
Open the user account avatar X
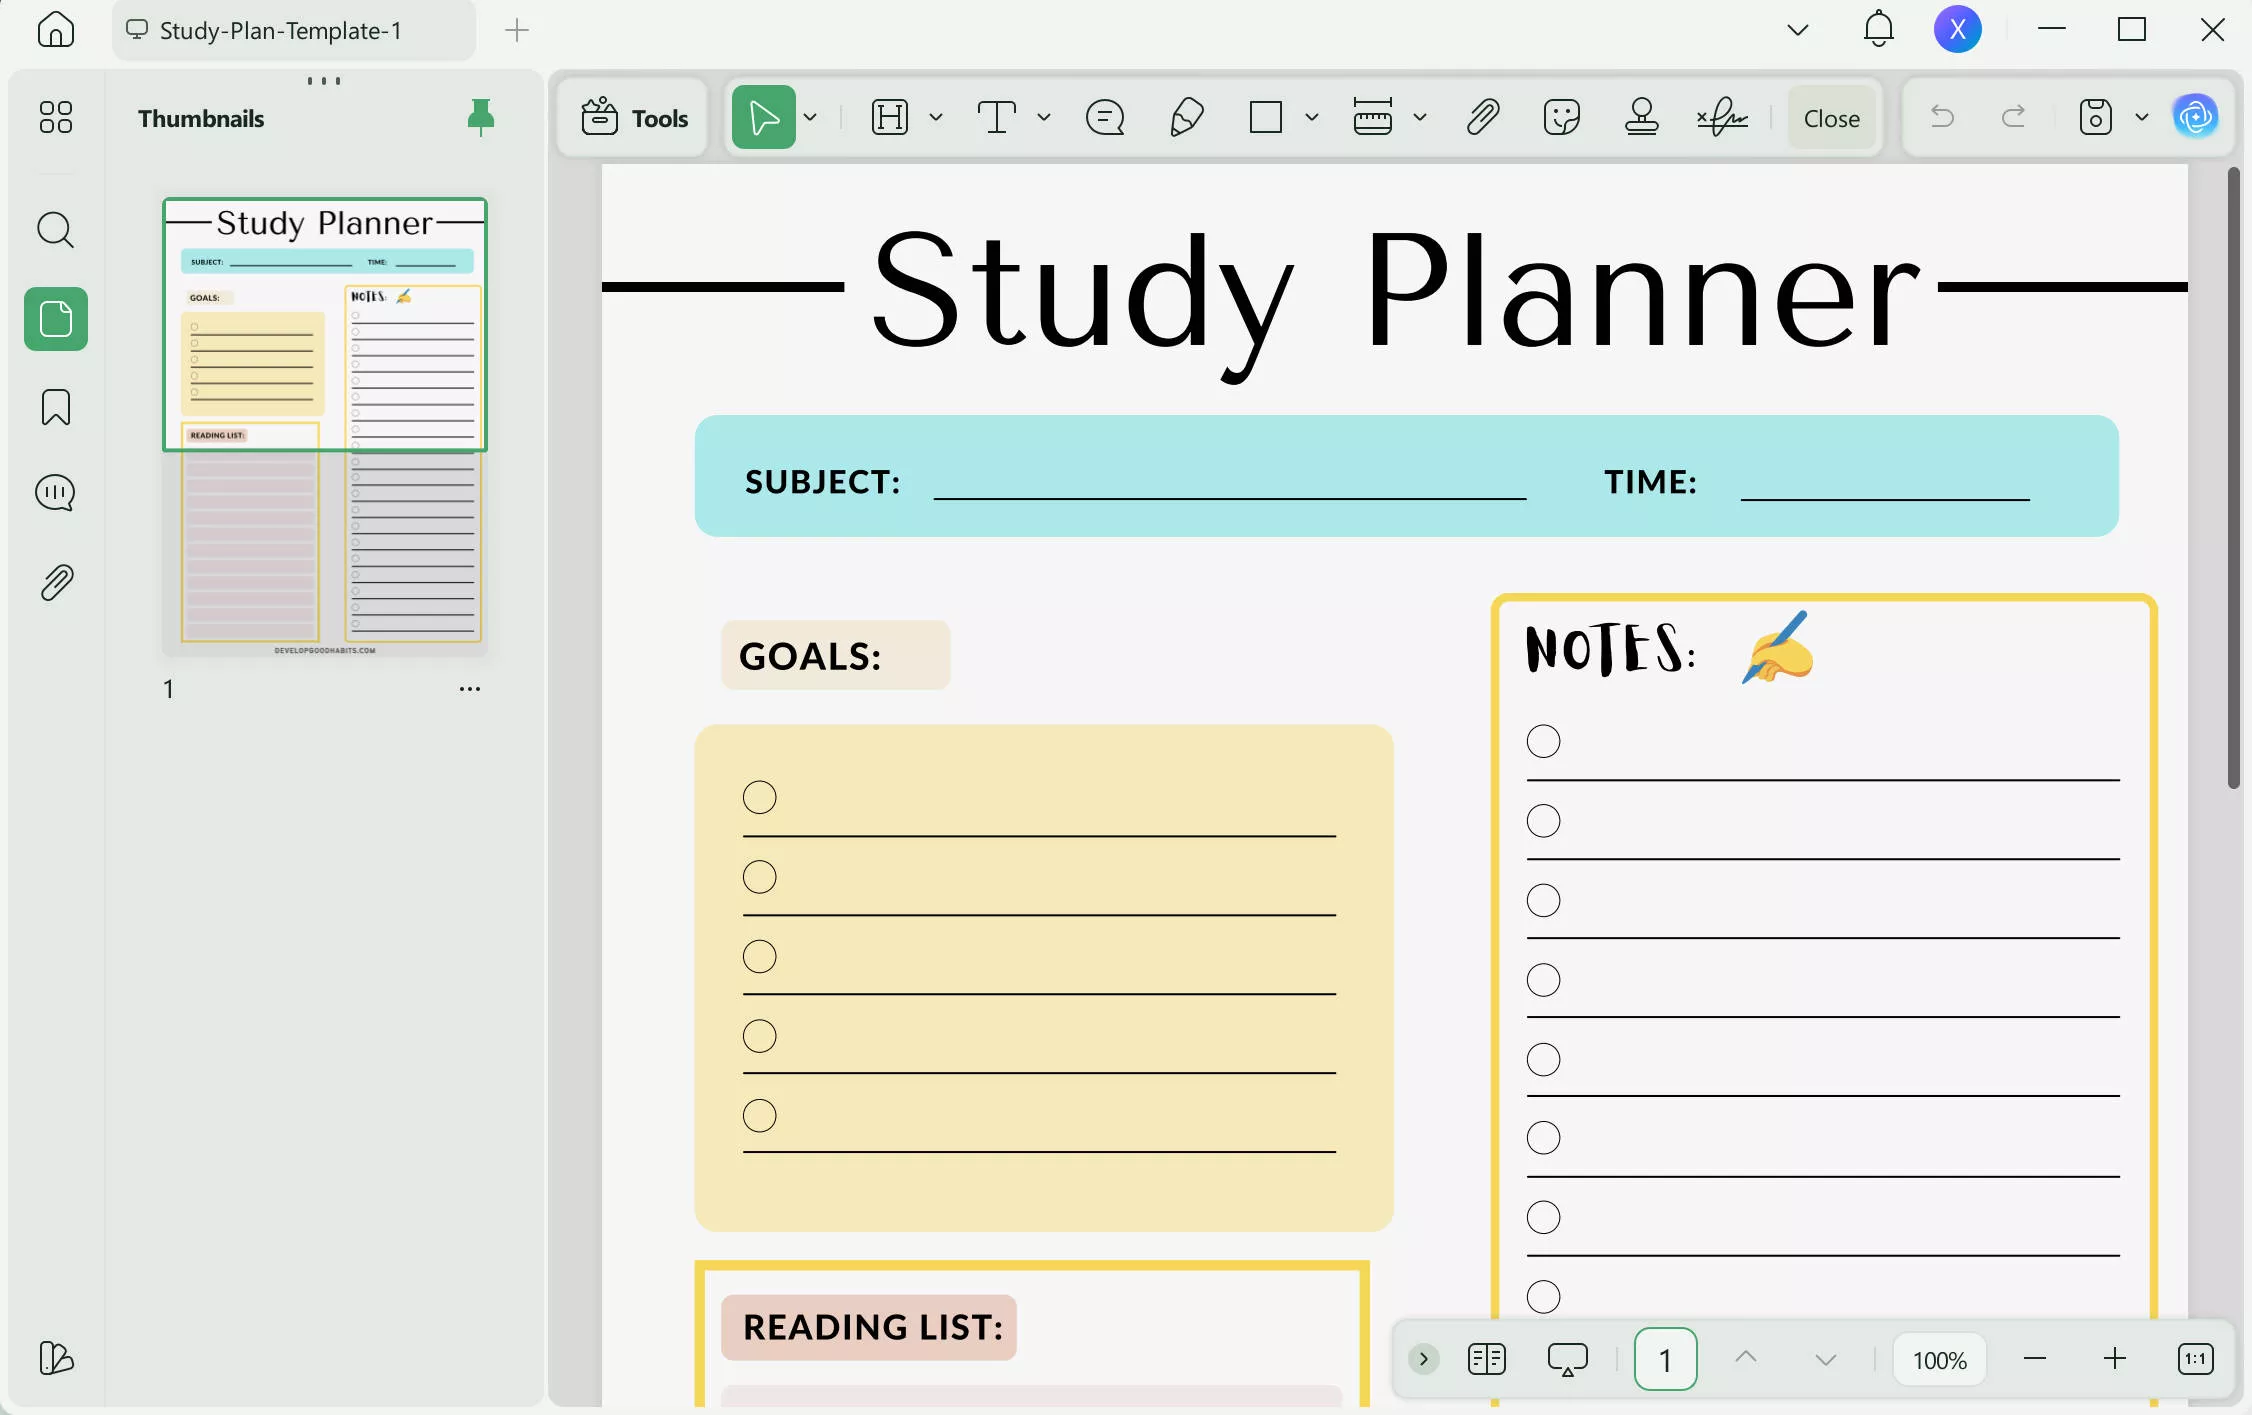1957,29
